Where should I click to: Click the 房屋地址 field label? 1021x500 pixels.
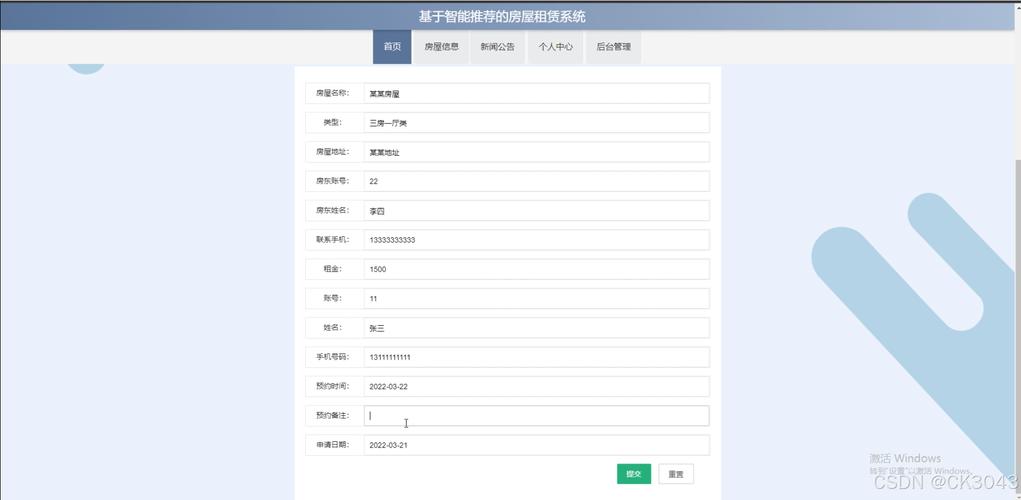coord(333,152)
